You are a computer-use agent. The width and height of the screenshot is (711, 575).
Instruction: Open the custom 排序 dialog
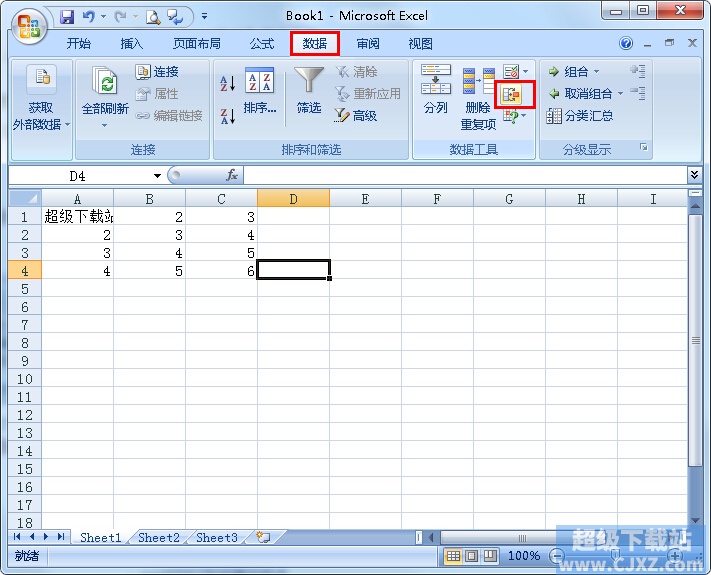click(259, 91)
